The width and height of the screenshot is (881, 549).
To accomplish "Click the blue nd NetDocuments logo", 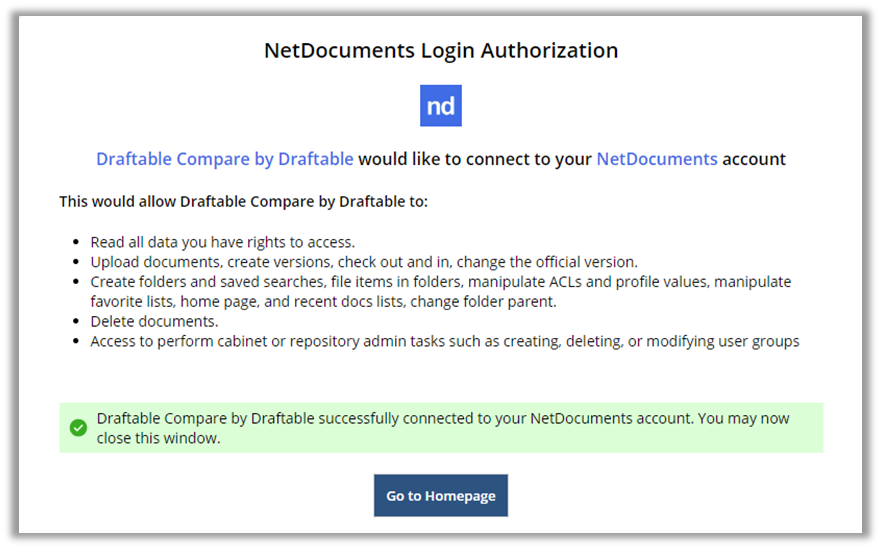I will pyautogui.click(x=440, y=106).
